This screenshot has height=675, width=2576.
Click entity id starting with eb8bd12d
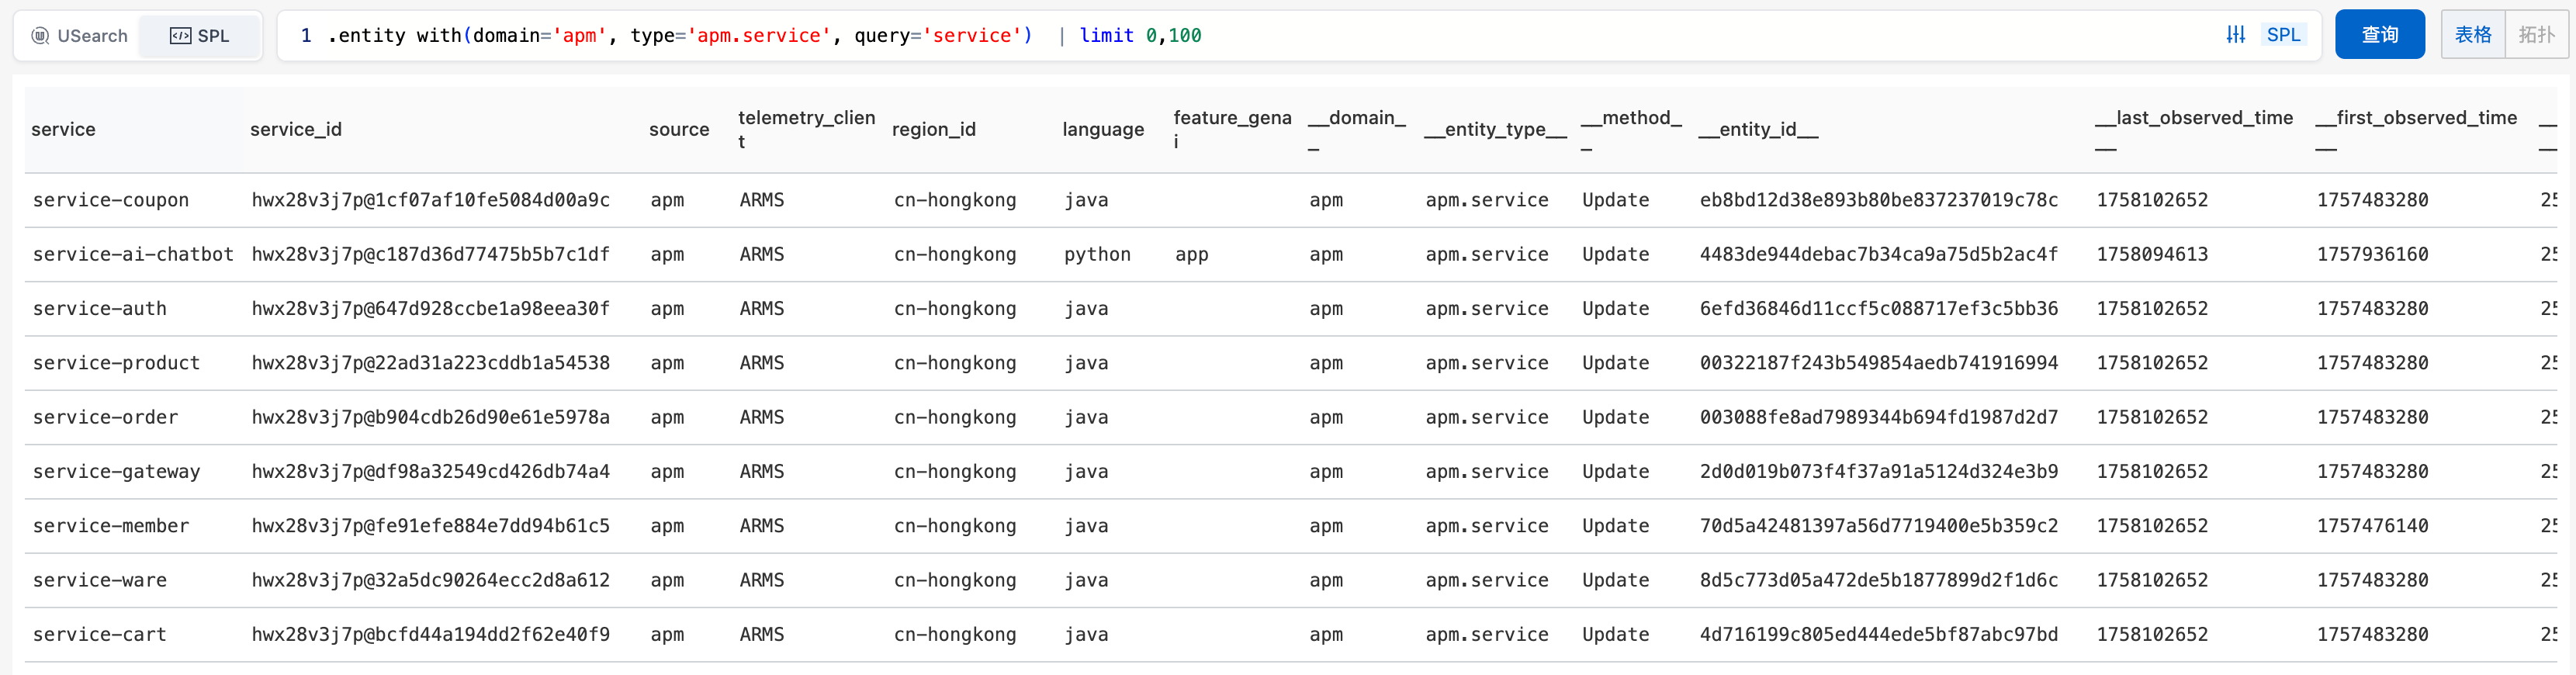coord(1878,200)
